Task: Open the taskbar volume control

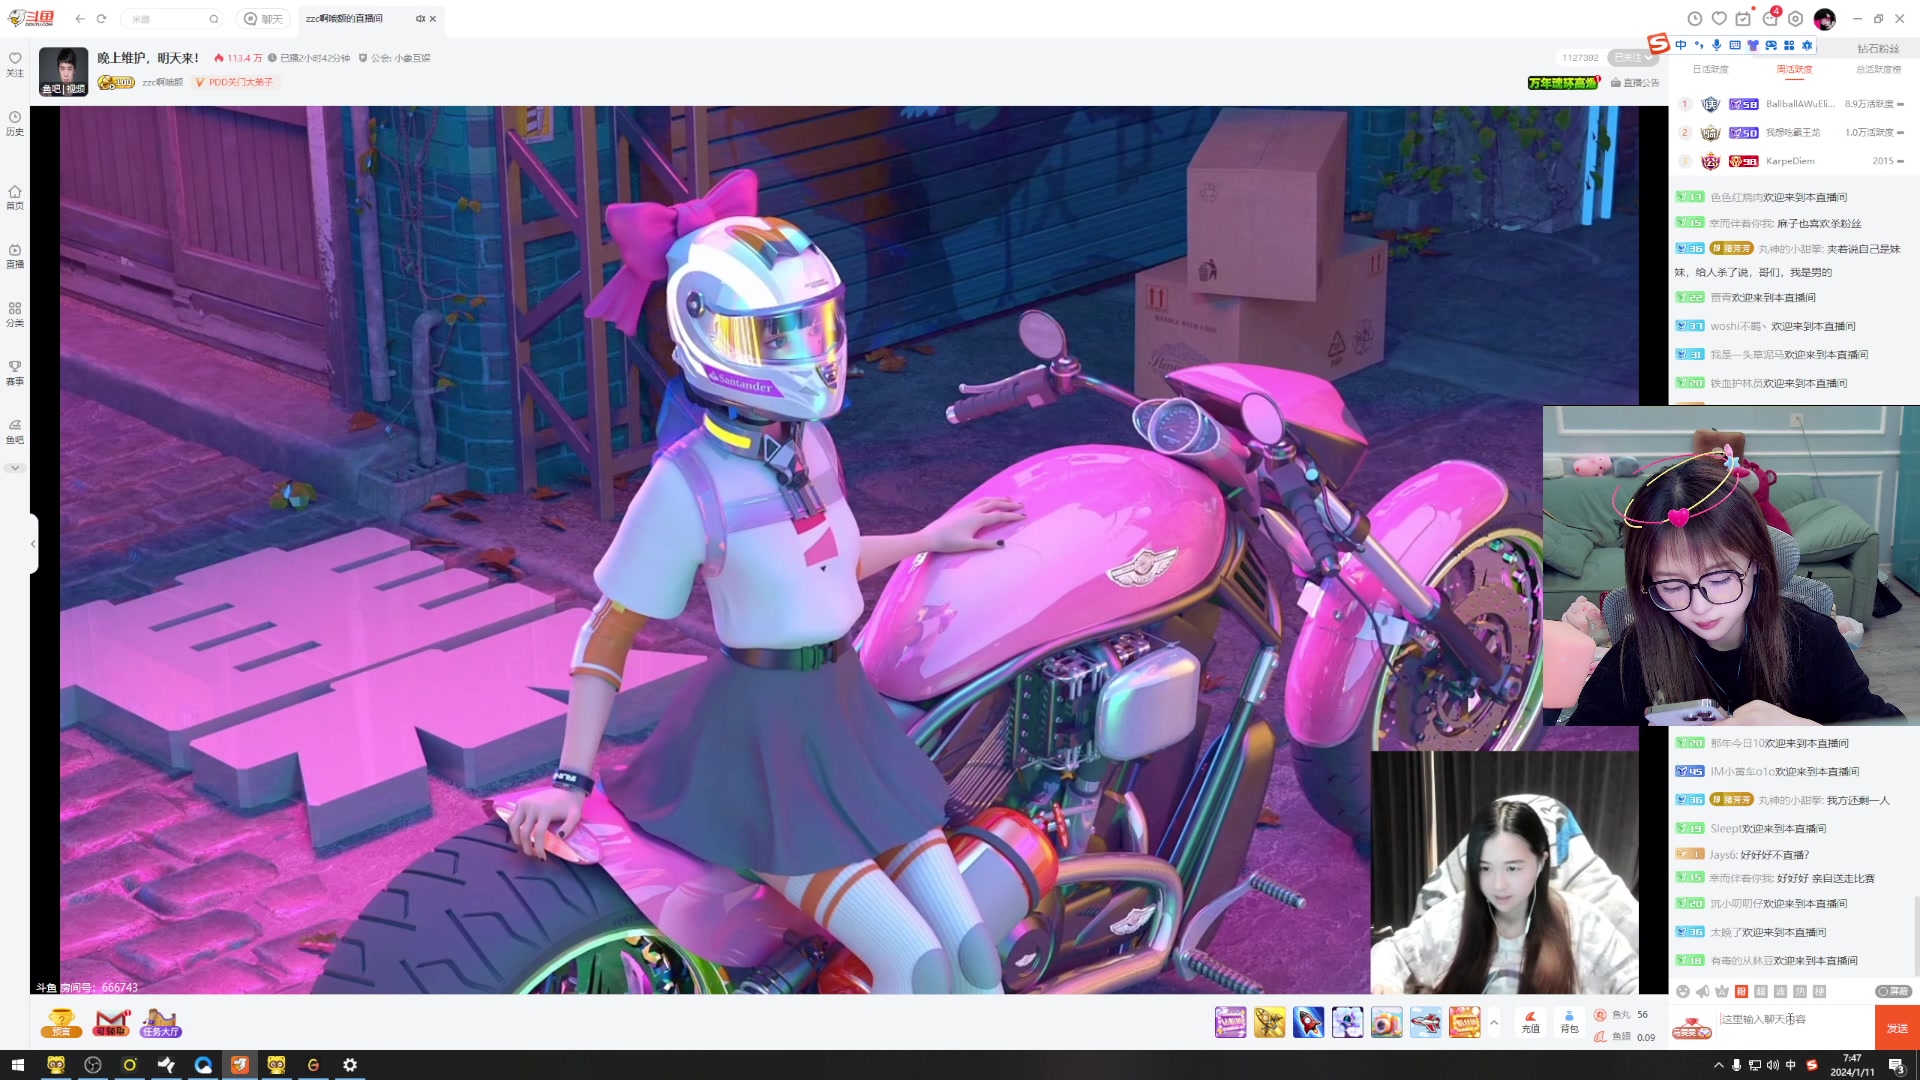Action: click(1772, 1065)
